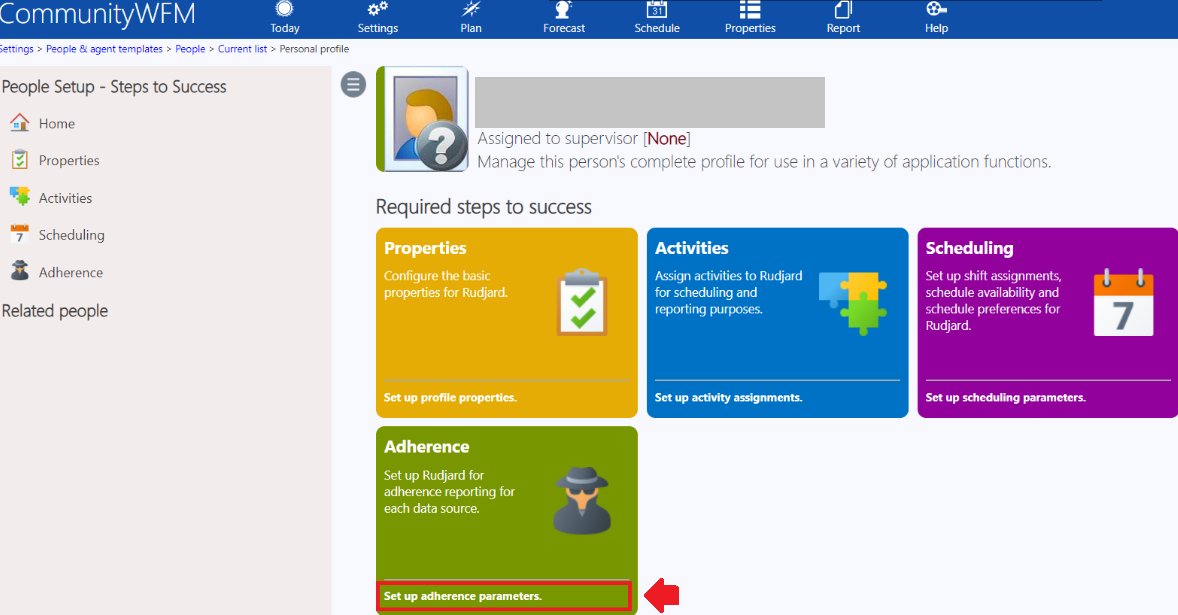Click the Activities puzzle icon in sidebar

[x=20, y=197]
